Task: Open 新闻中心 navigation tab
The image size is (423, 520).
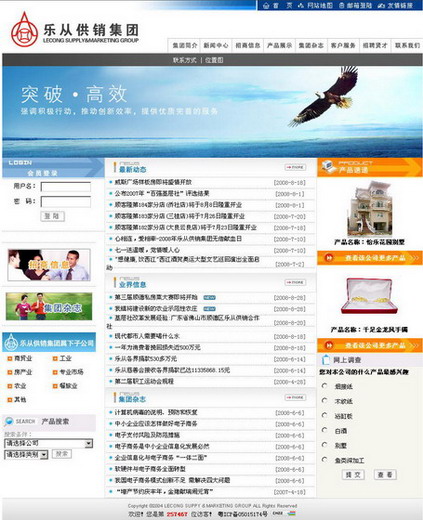Action: (x=216, y=45)
